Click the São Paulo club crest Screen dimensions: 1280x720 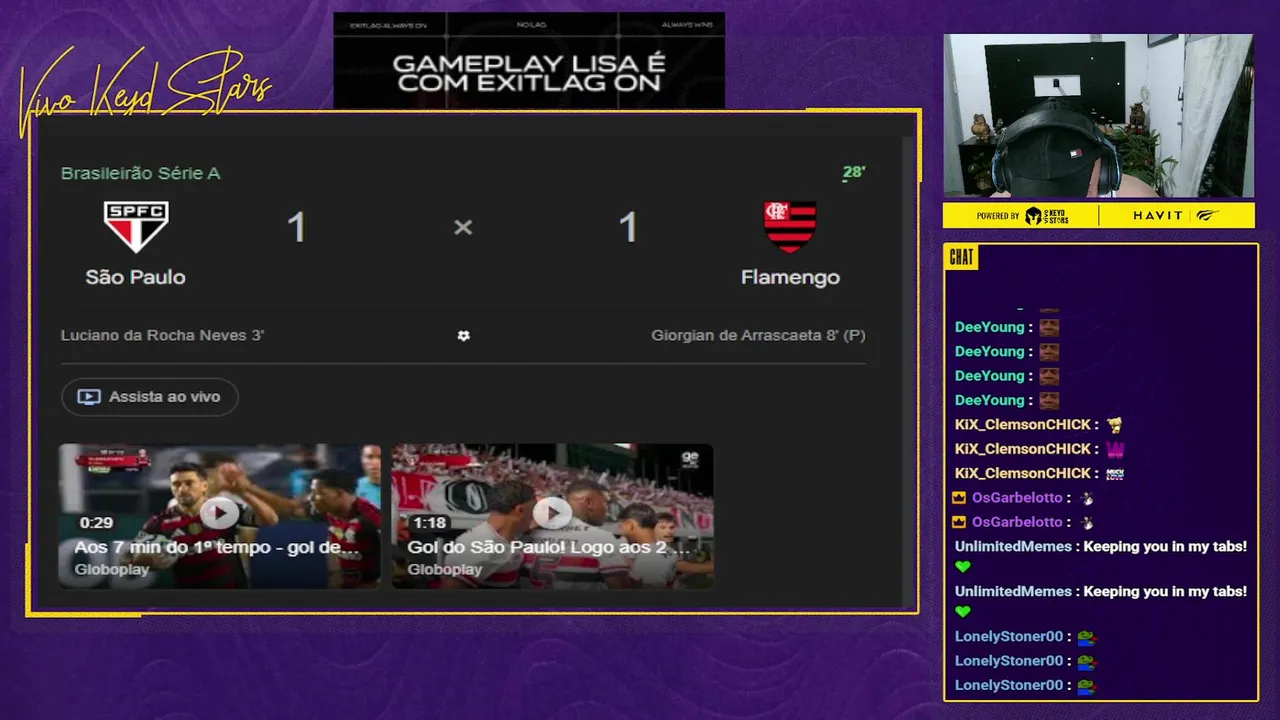click(136, 227)
